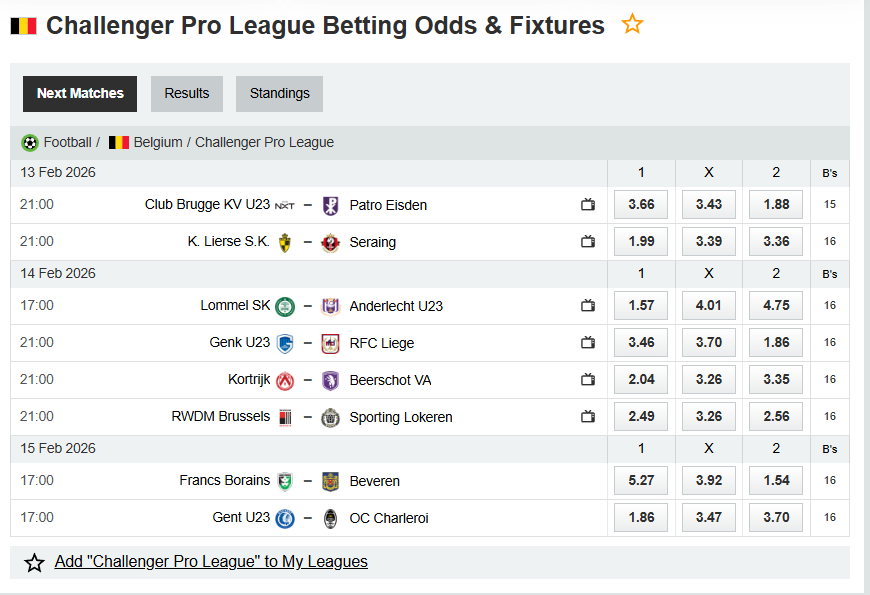Image resolution: width=870 pixels, height=595 pixels.
Task: Click the Patro Eisden club crest
Action: [x=330, y=204]
